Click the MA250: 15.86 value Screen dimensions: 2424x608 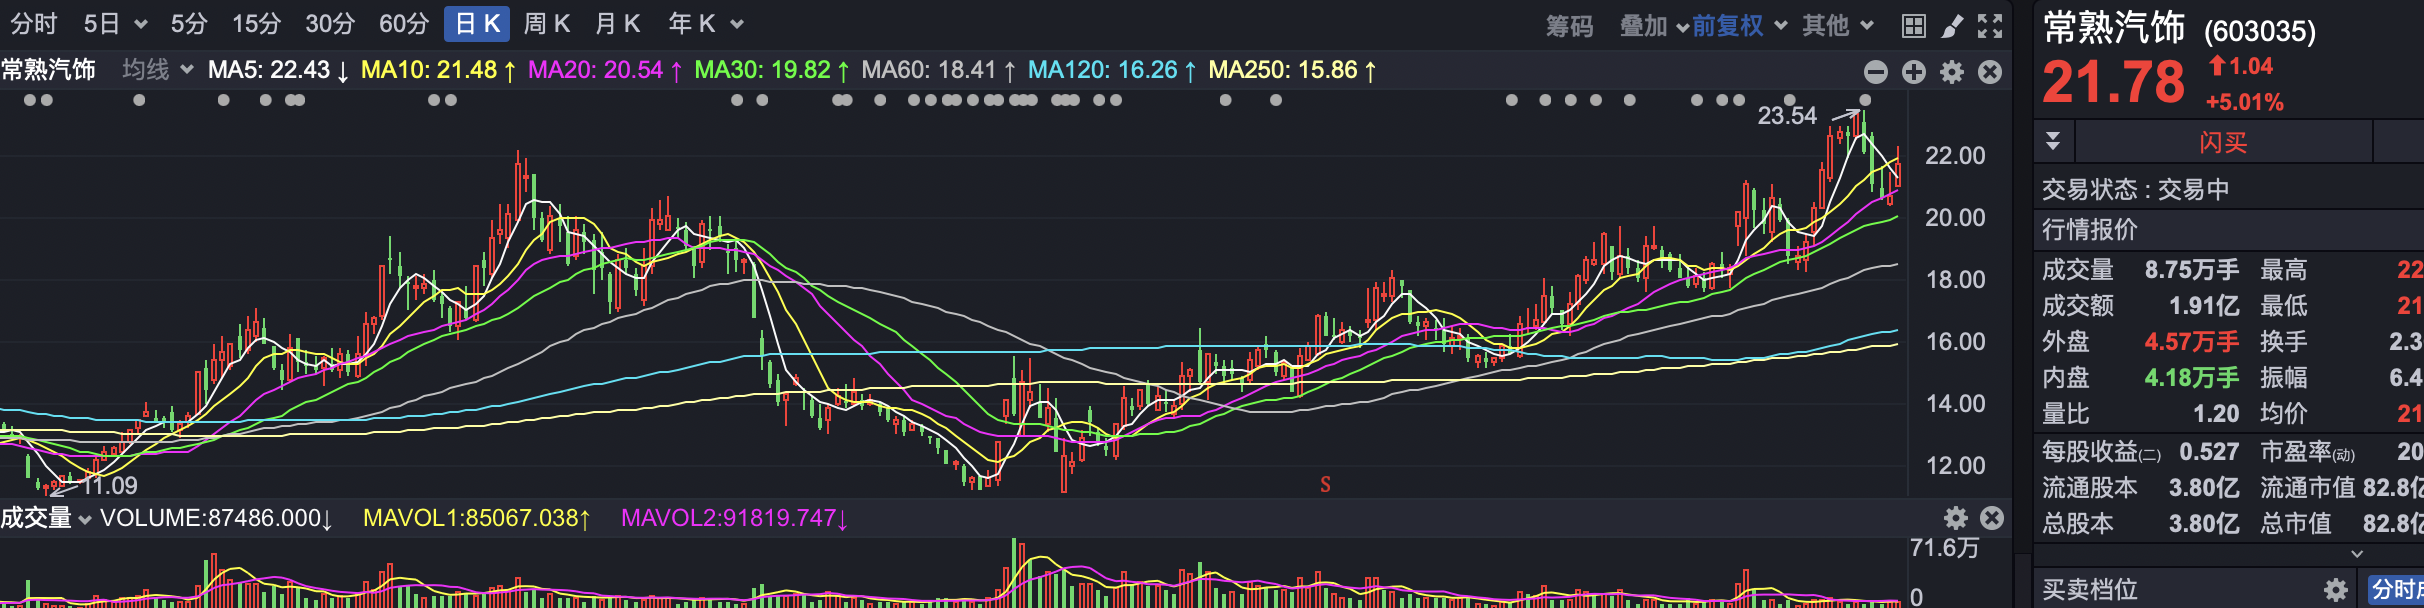pos(1292,70)
